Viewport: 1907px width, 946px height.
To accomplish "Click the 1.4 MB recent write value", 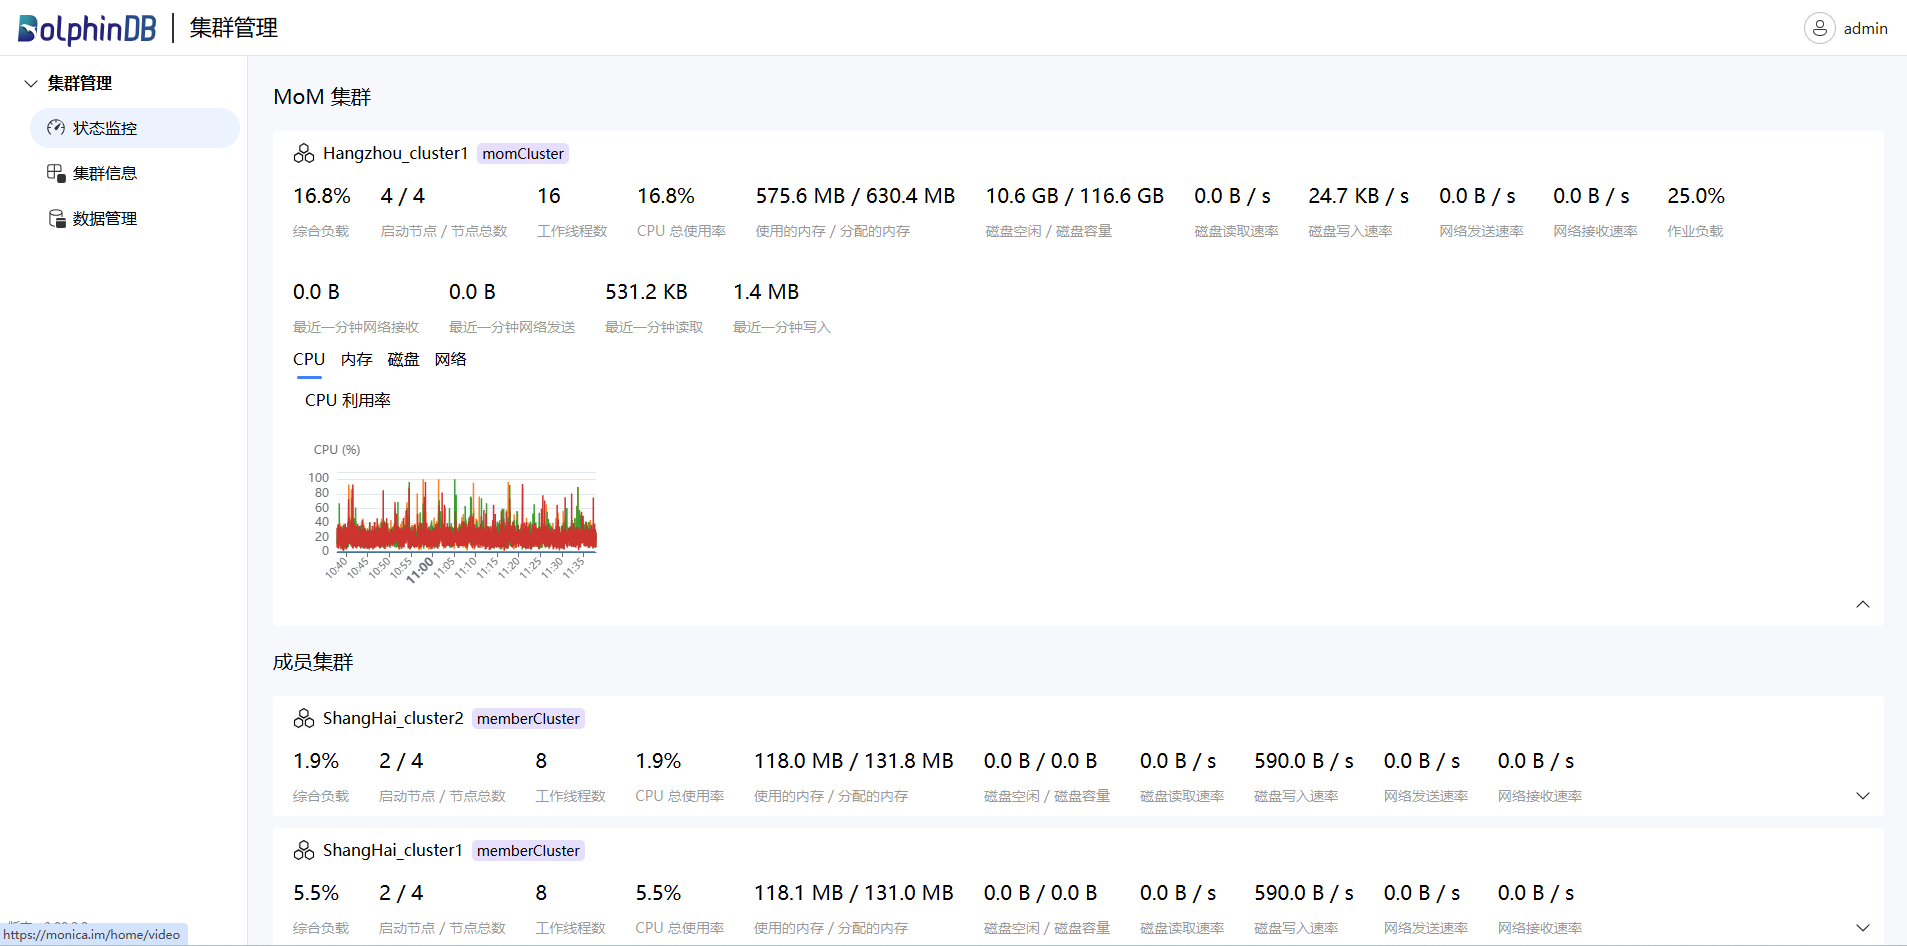I will [x=766, y=292].
